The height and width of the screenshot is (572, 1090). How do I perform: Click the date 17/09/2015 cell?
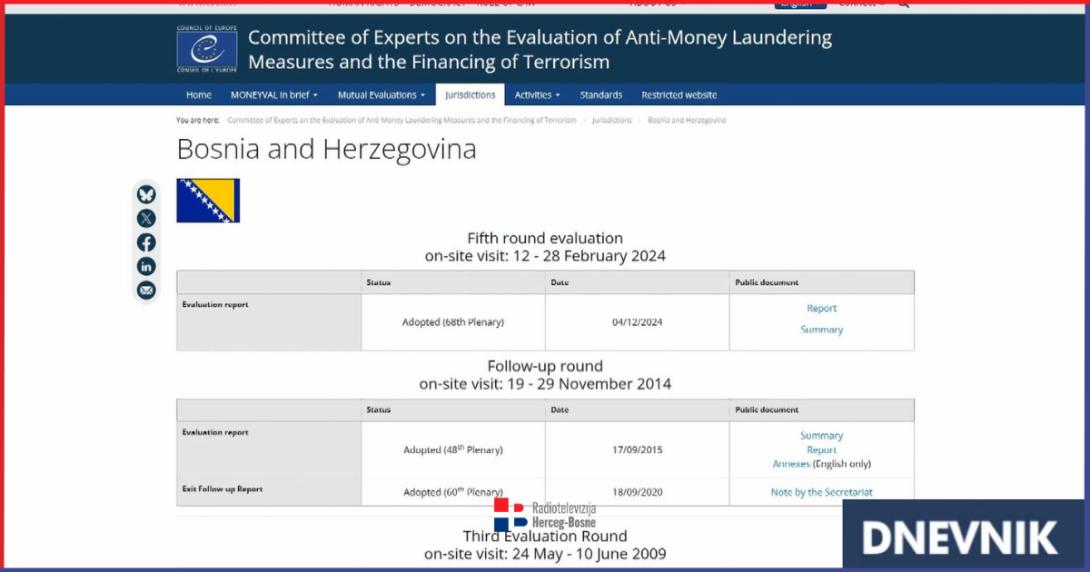(x=637, y=450)
